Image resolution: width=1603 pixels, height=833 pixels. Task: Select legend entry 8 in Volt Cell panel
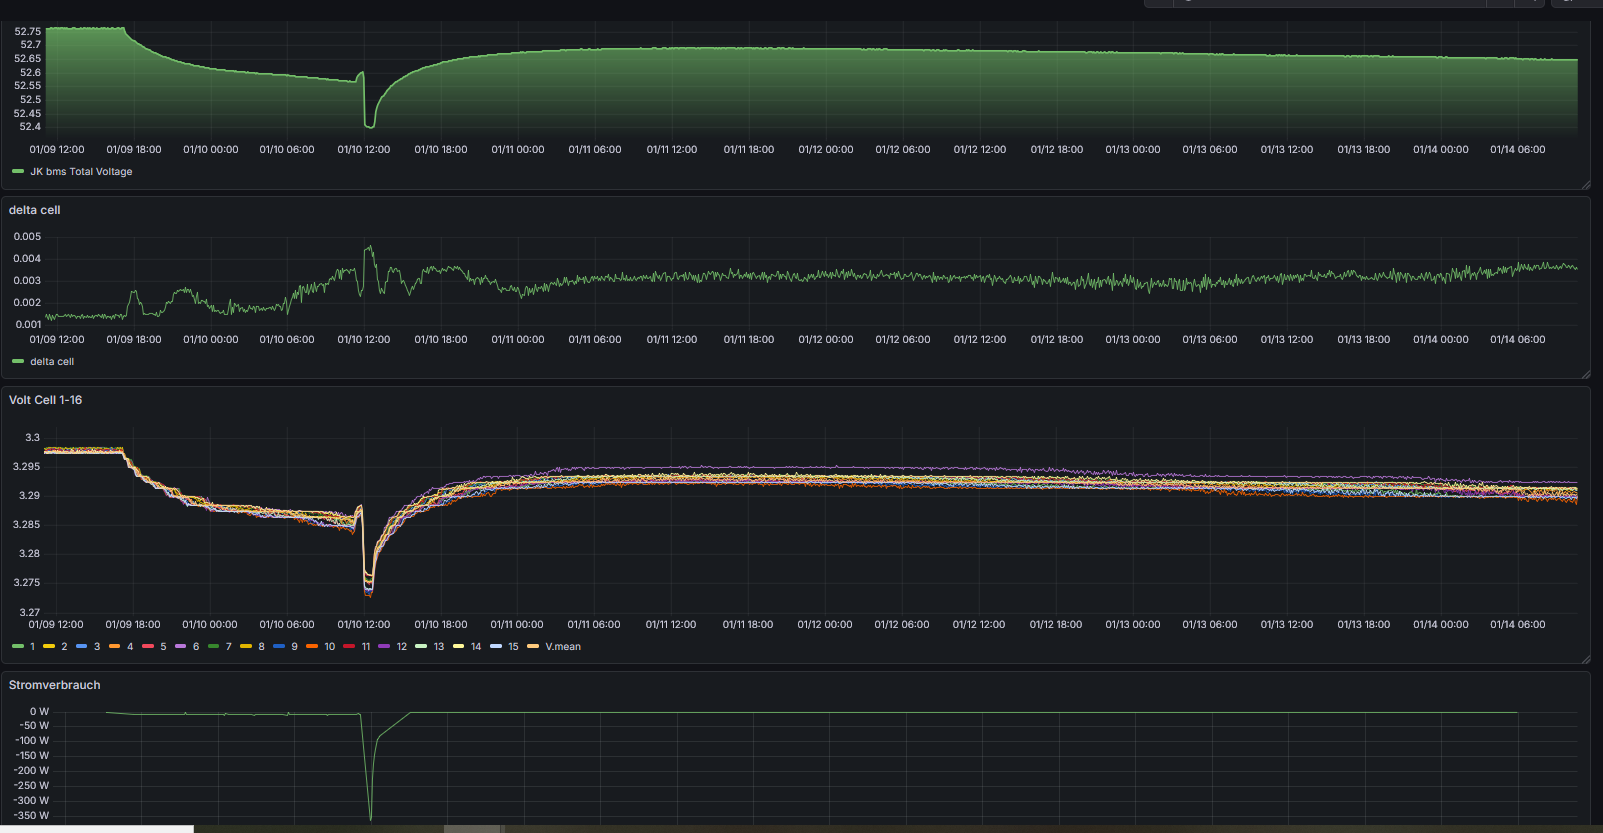coord(261,647)
